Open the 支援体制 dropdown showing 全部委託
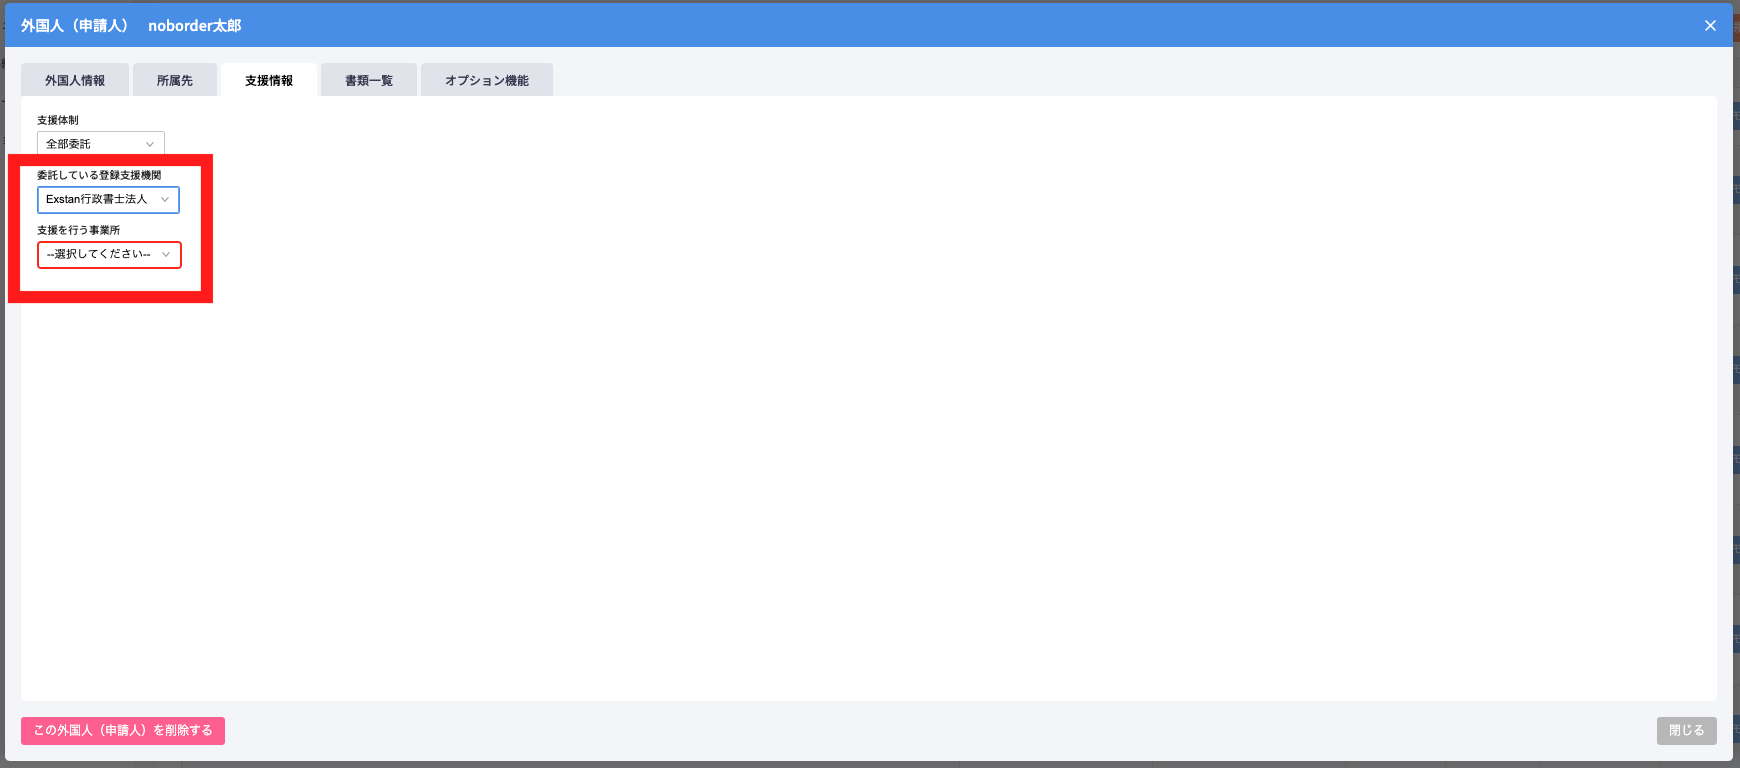Viewport: 1740px width, 768px height. click(101, 144)
